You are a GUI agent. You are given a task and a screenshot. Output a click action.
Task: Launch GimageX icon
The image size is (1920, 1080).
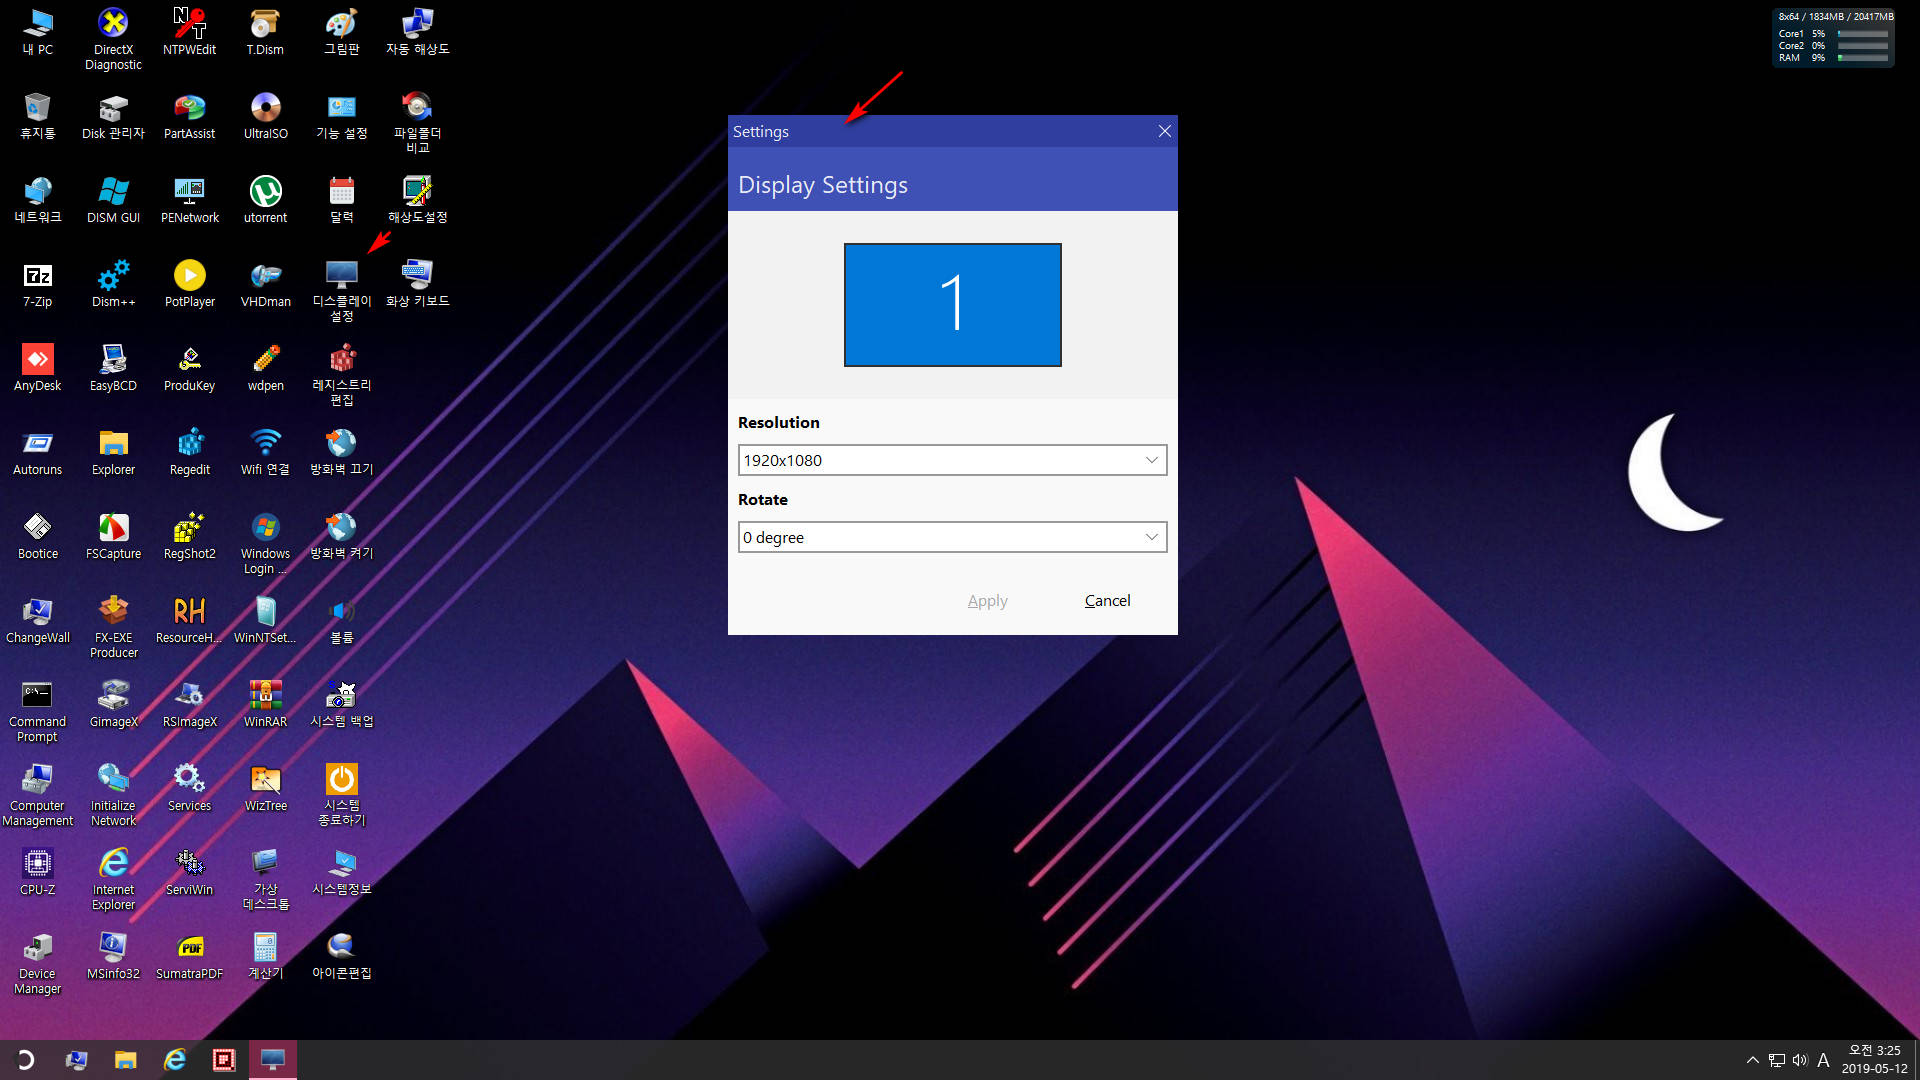click(x=113, y=703)
